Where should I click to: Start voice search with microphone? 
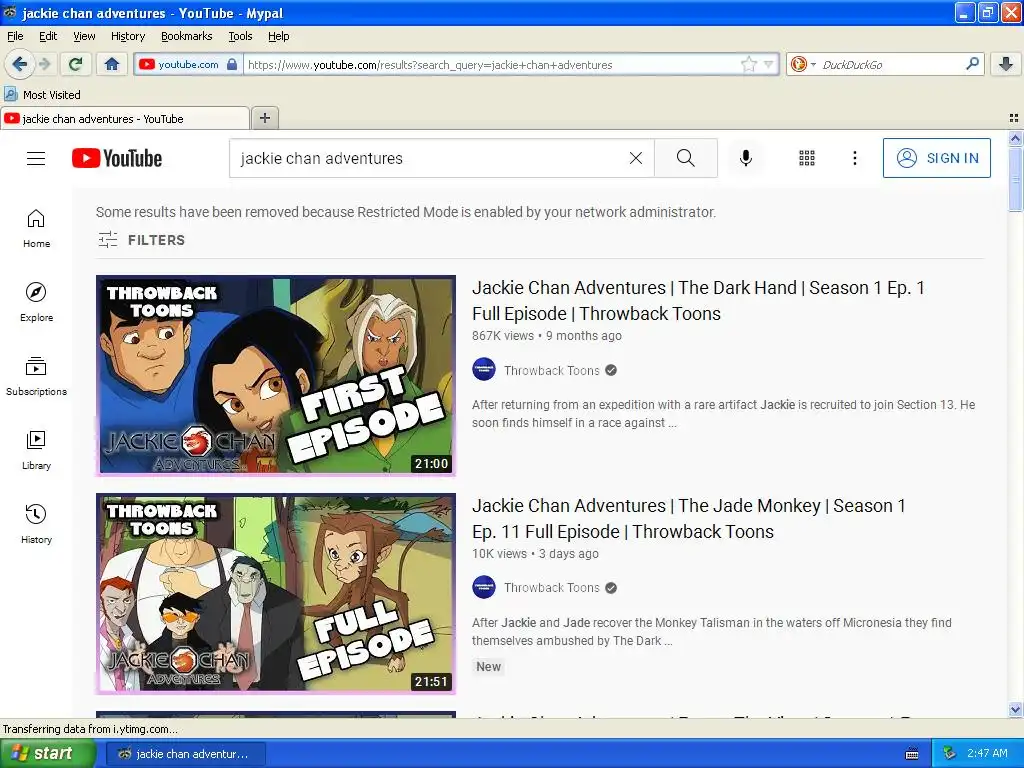[x=746, y=158]
